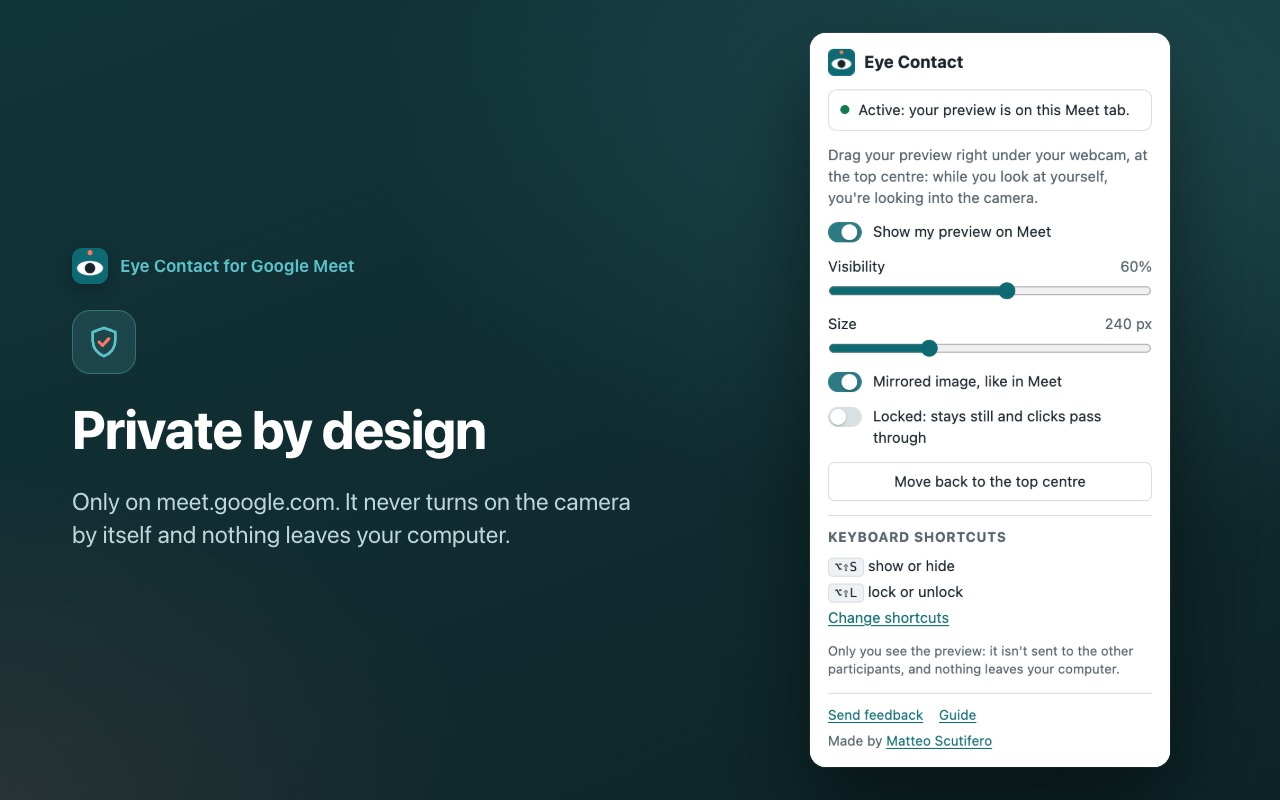
Task: Click the green active status dot
Action: click(x=845, y=110)
